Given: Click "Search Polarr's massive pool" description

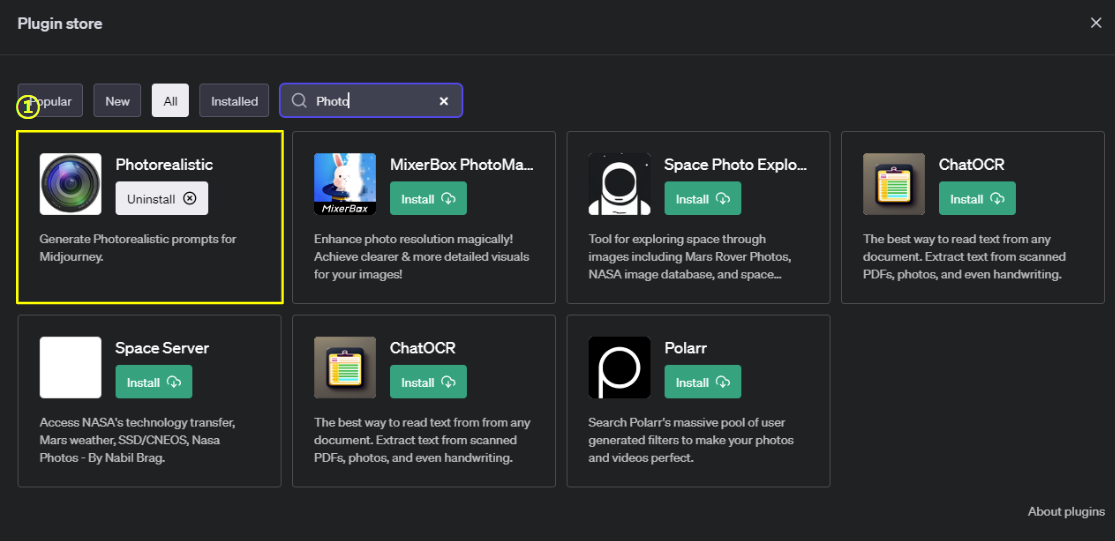Looking at the screenshot, I should pyautogui.click(x=691, y=439).
